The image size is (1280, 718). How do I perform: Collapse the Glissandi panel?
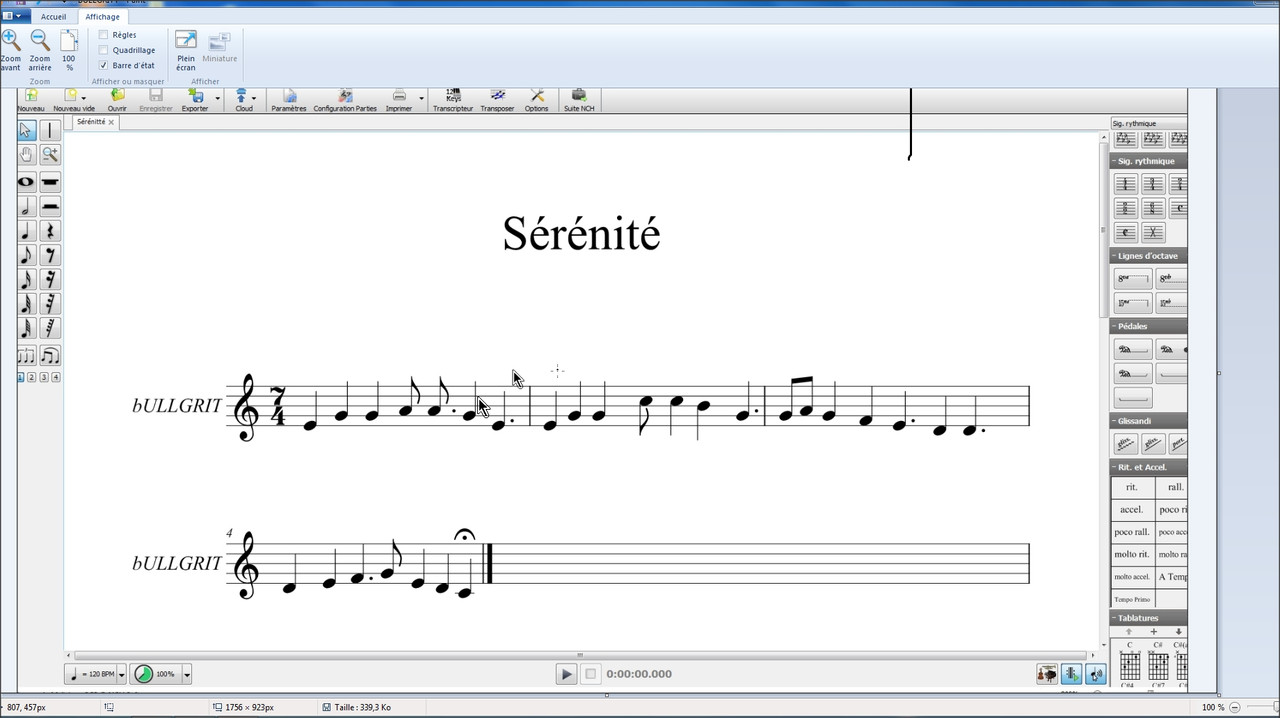pos(1114,421)
